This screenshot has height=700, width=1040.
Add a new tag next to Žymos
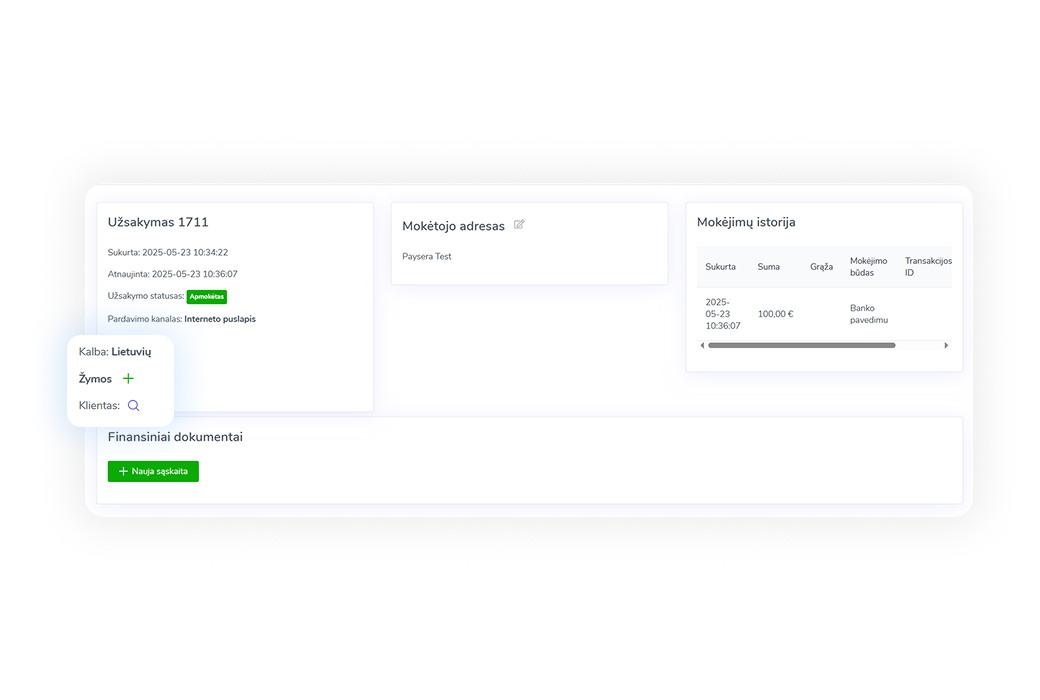(x=128, y=379)
